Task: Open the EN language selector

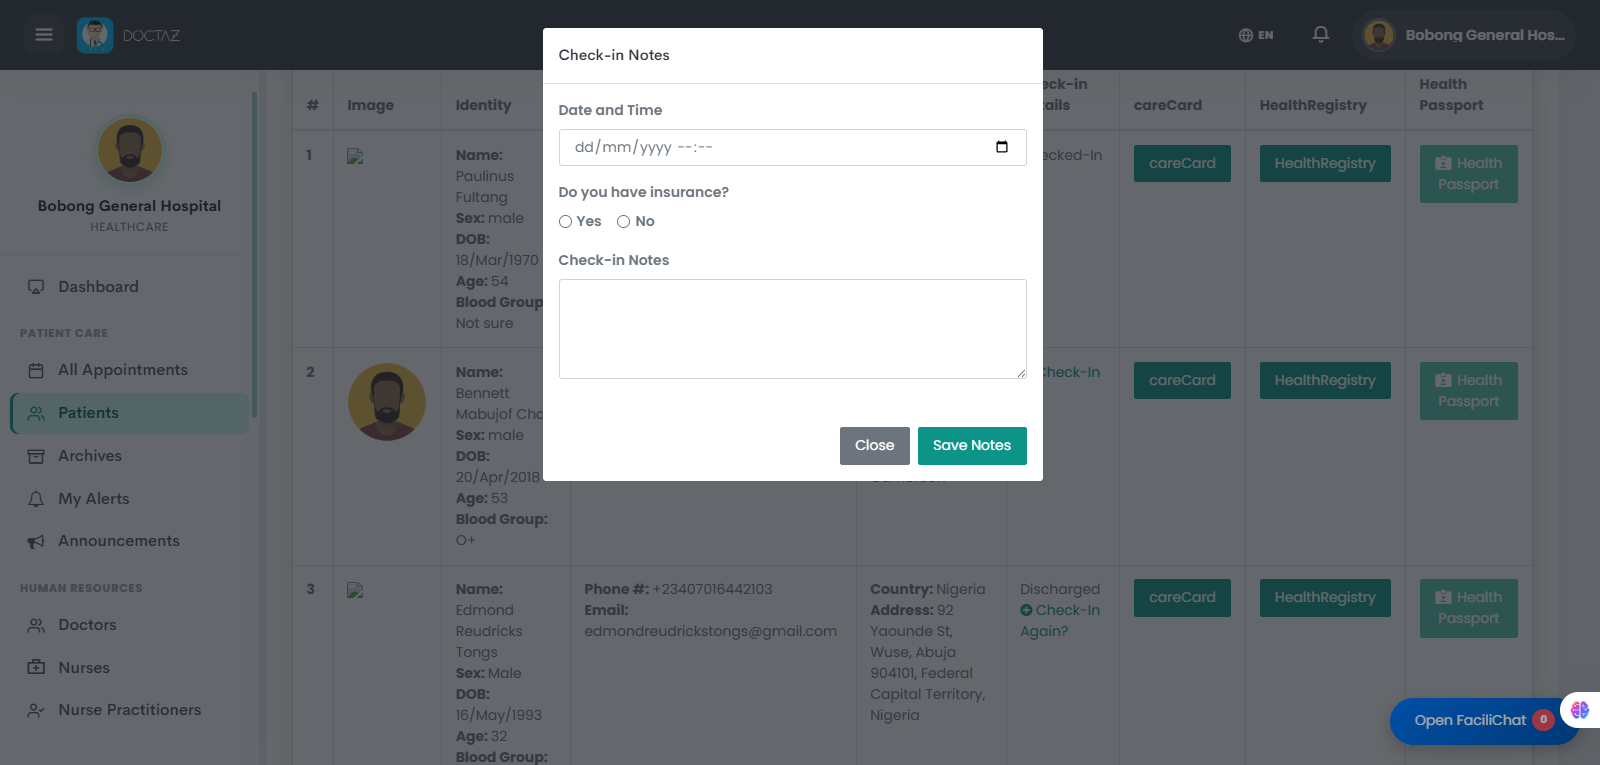Action: point(1256,35)
